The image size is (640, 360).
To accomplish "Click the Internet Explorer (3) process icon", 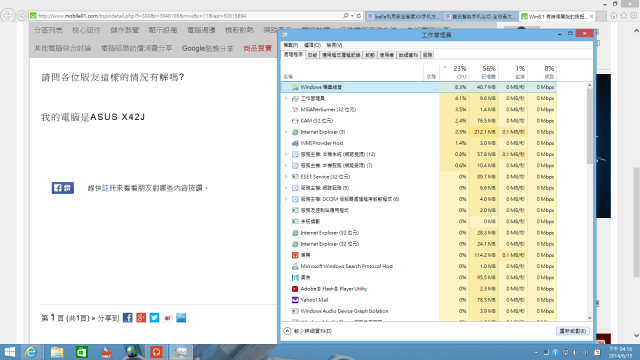I will coord(295,132).
